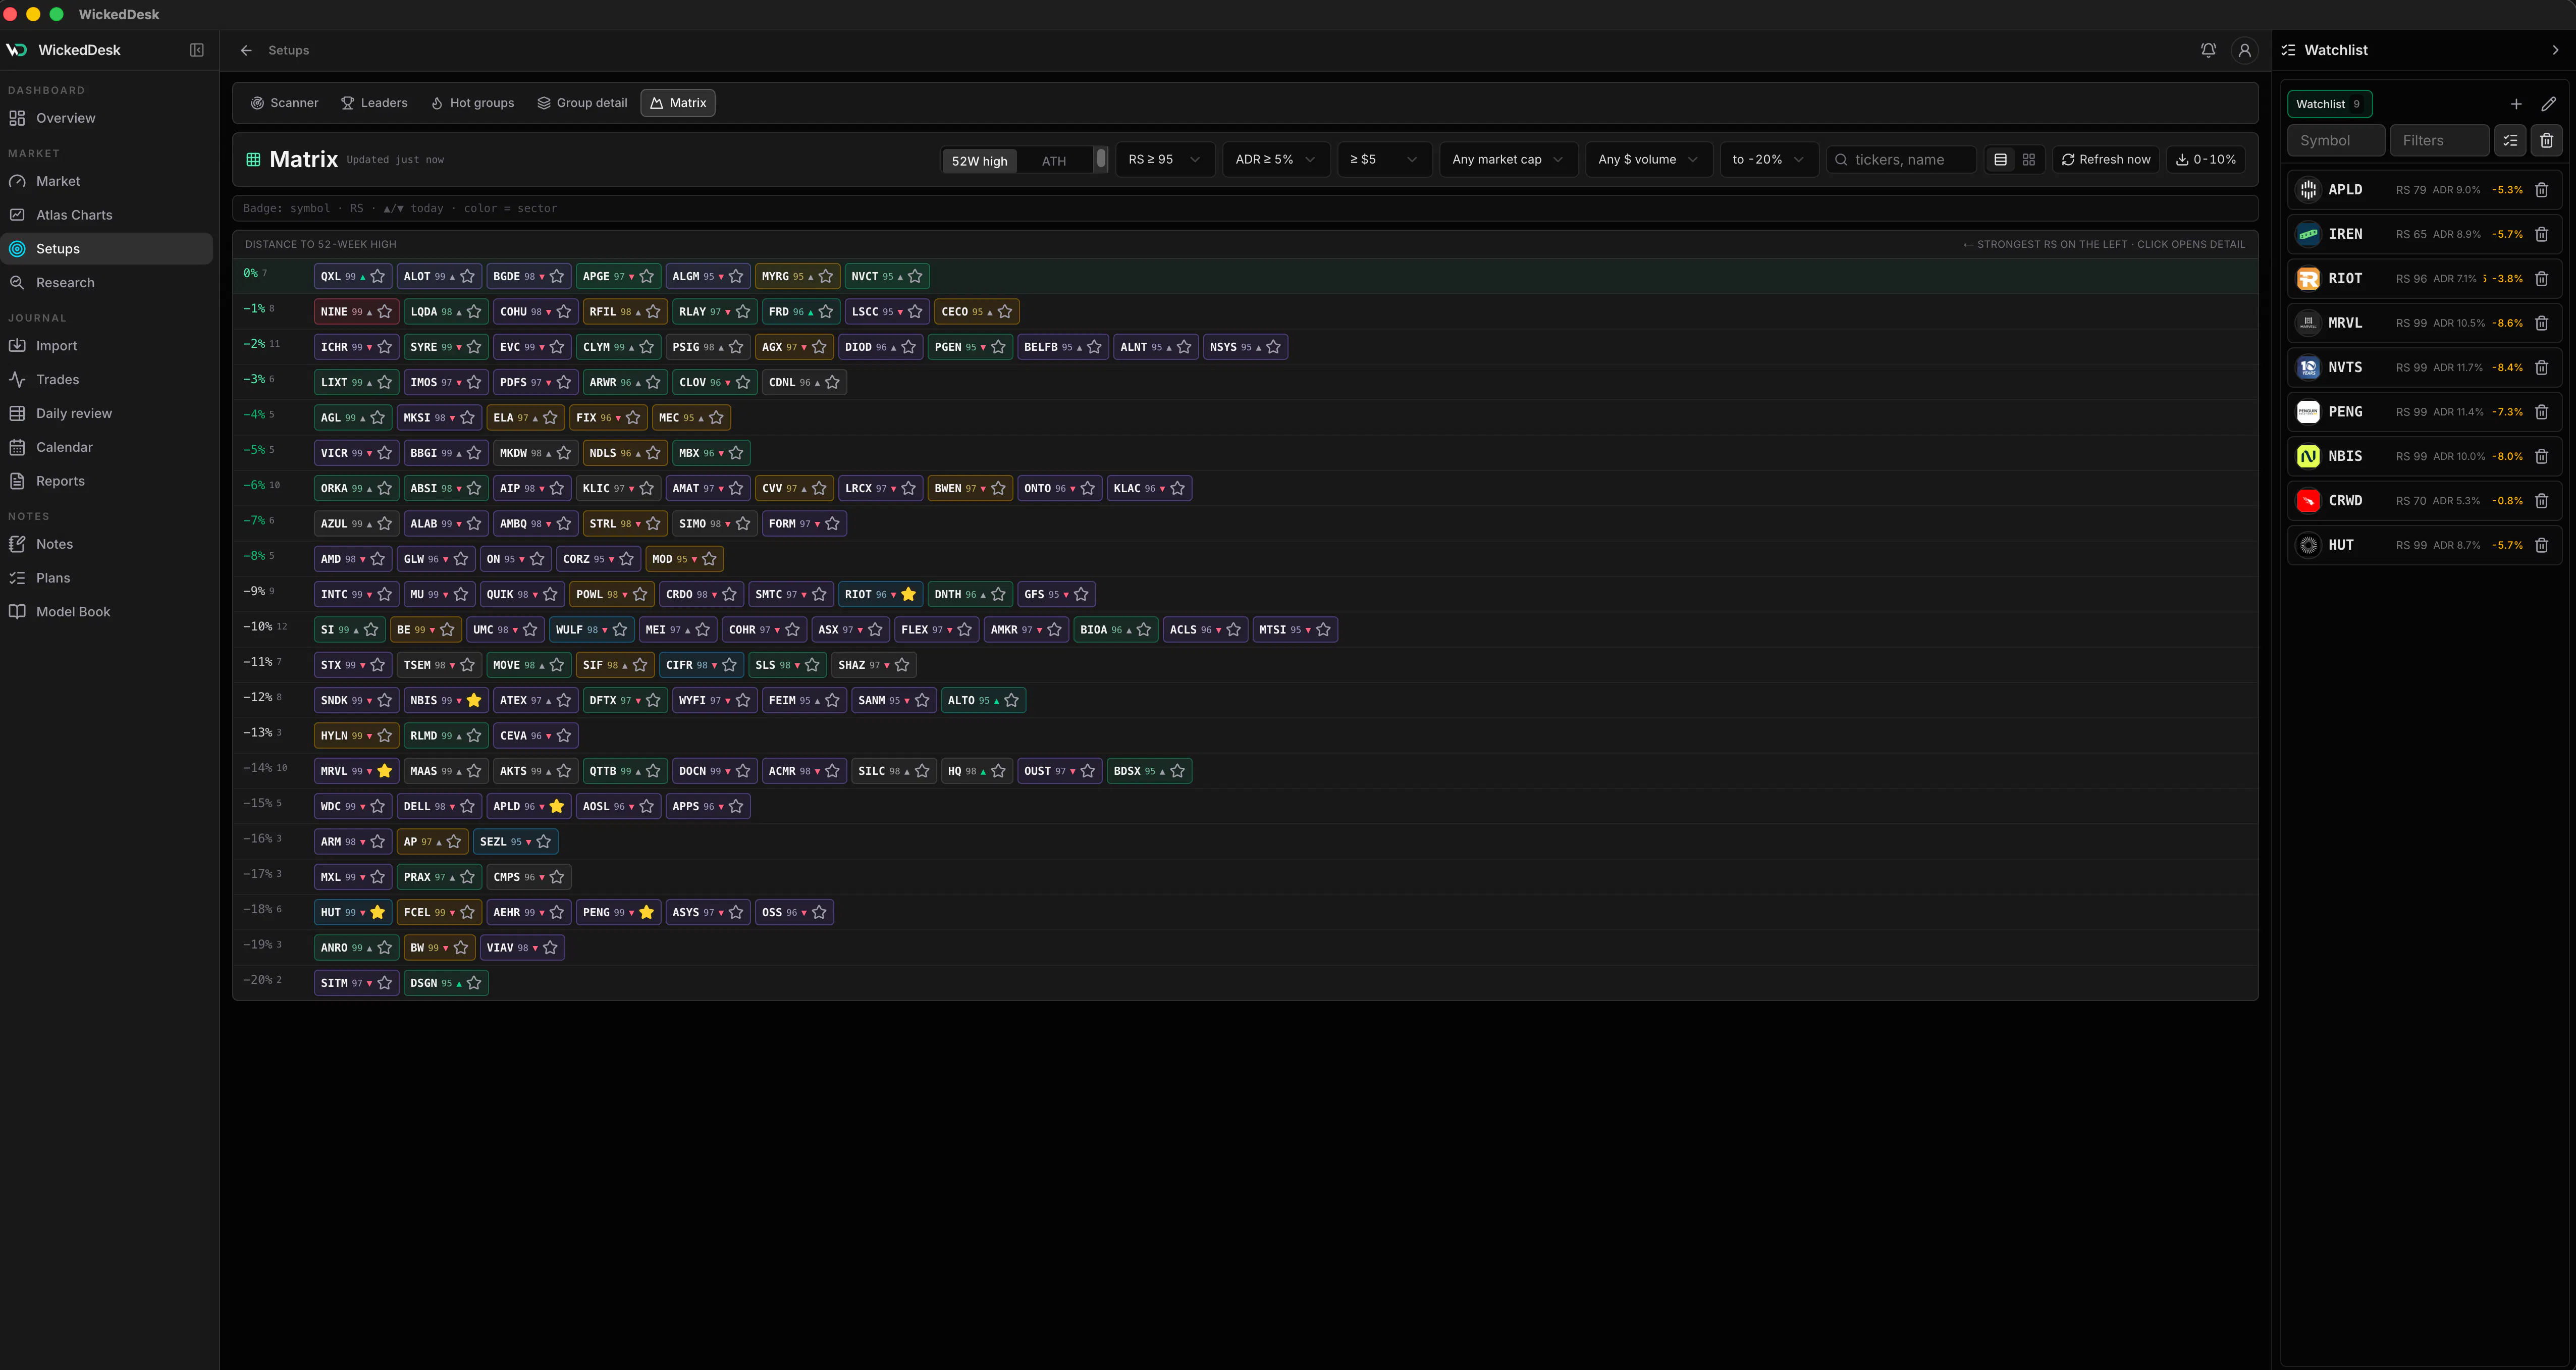Open the WDC badge in the -15% row

pos(353,807)
